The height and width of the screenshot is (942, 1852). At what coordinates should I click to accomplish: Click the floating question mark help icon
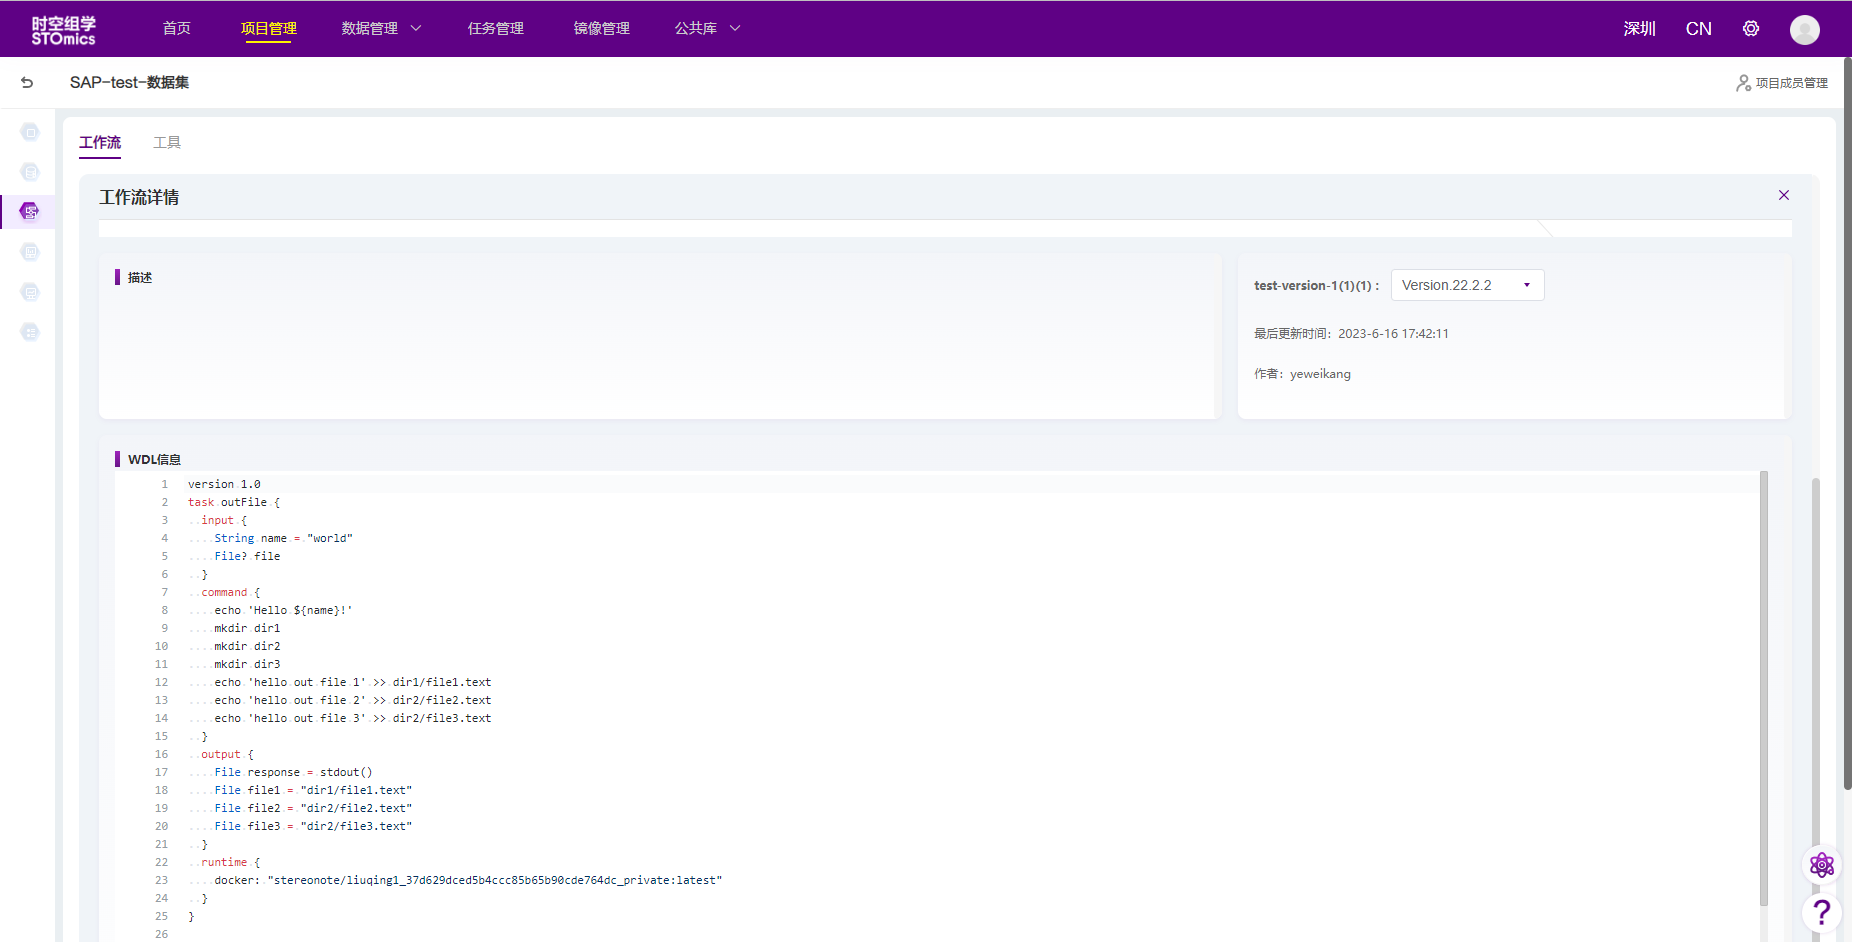1821,912
